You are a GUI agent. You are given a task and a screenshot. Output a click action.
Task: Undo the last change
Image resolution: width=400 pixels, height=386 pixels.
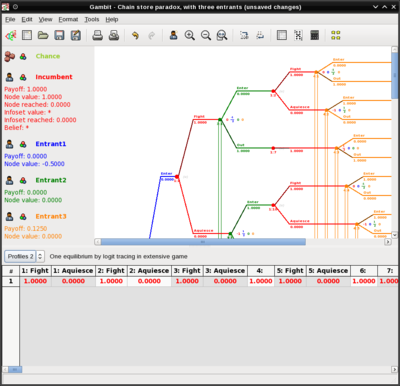[135, 35]
